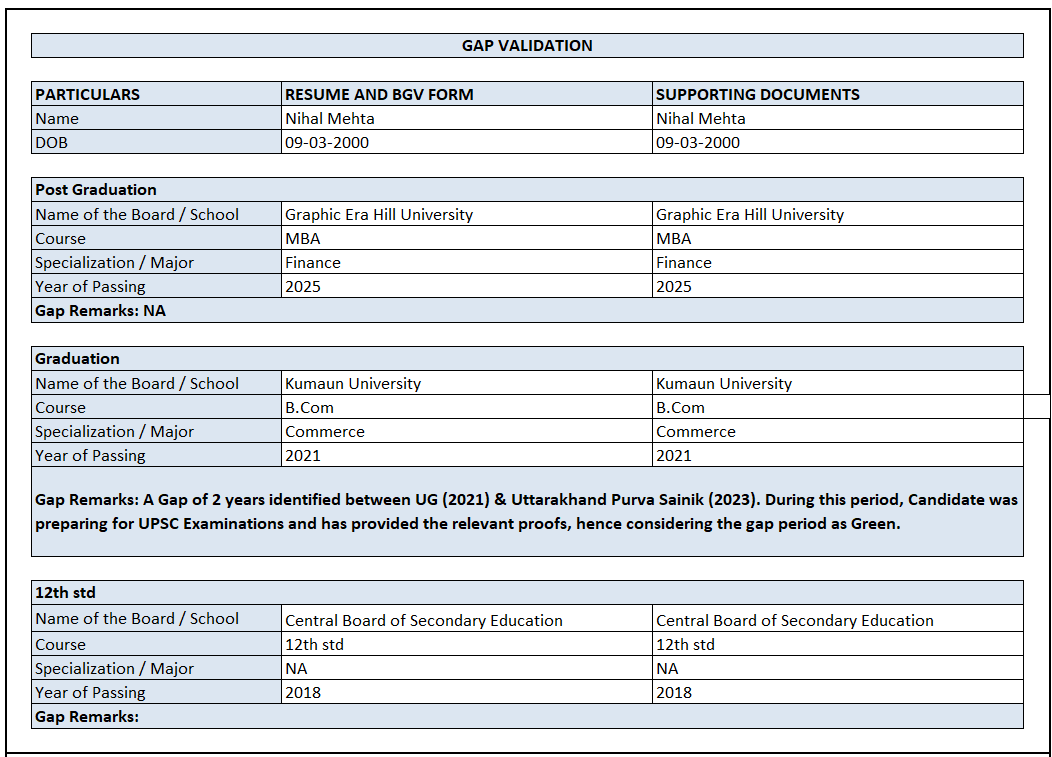Select the RESUME AND BGV FORM header

[379, 94]
